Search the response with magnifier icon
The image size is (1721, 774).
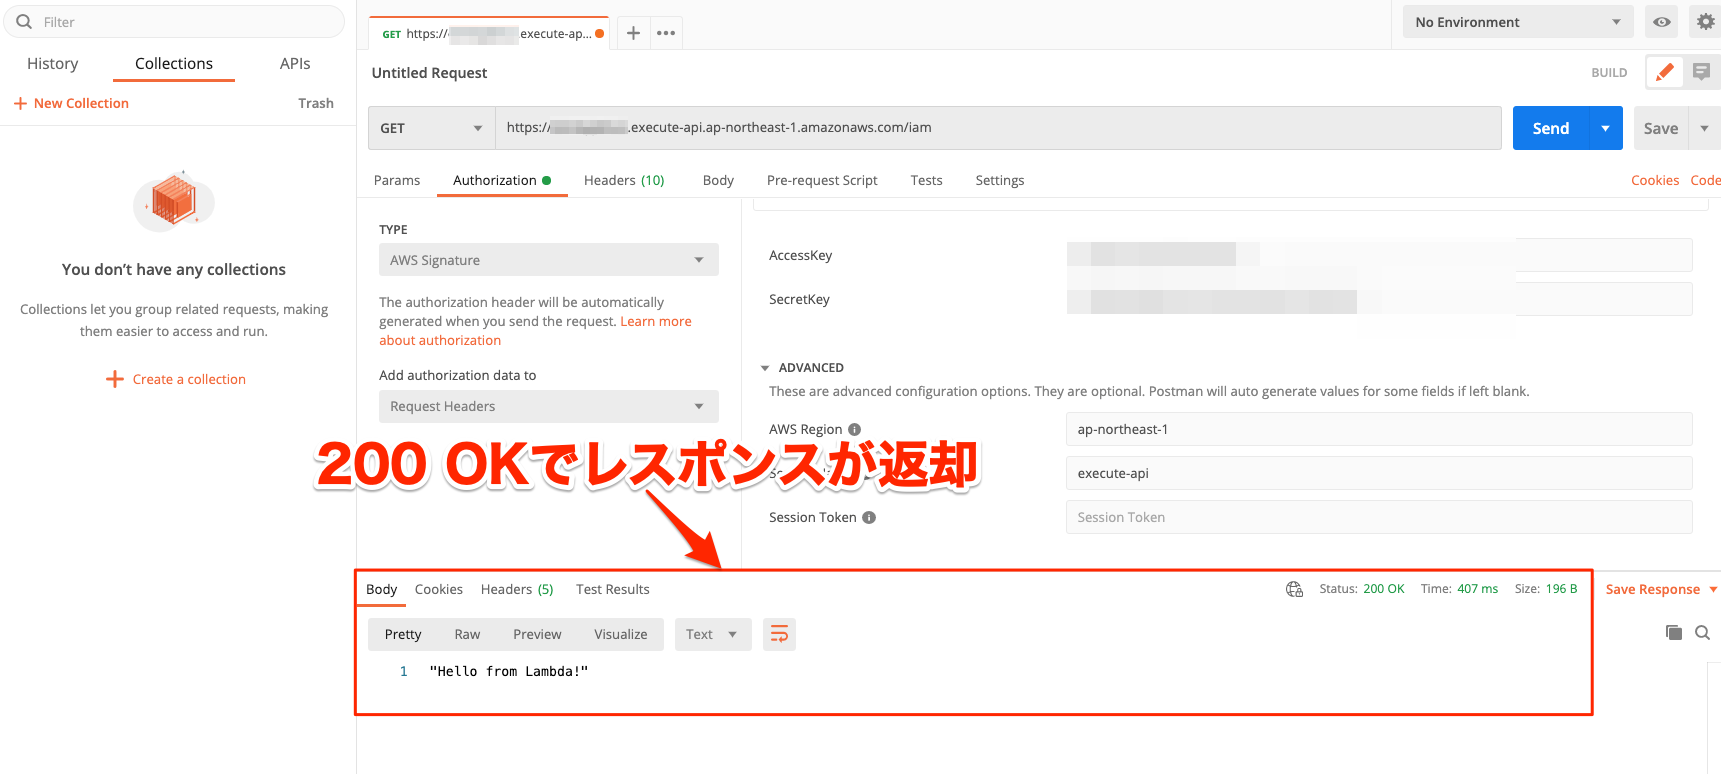coord(1702,632)
